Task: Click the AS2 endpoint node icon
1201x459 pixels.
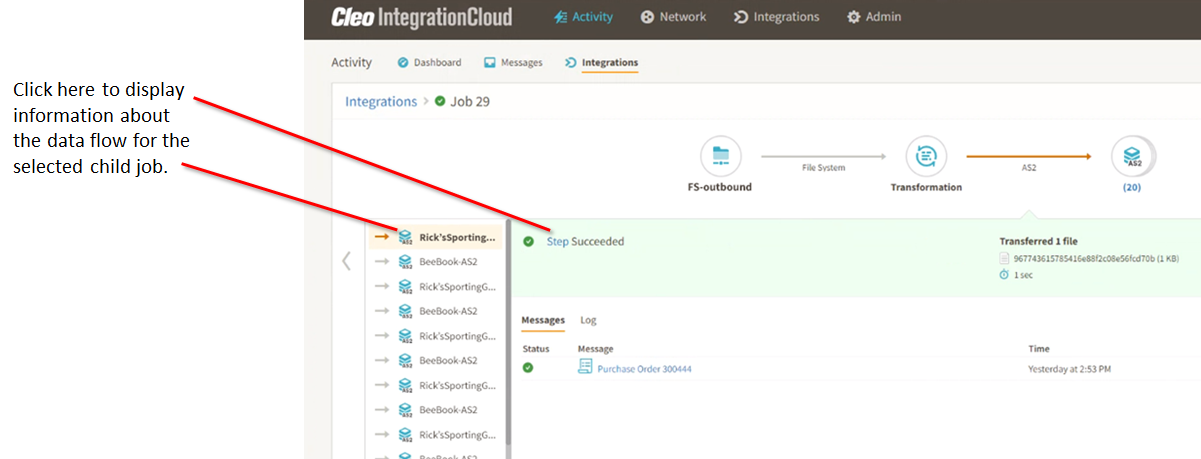Action: click(1132, 156)
